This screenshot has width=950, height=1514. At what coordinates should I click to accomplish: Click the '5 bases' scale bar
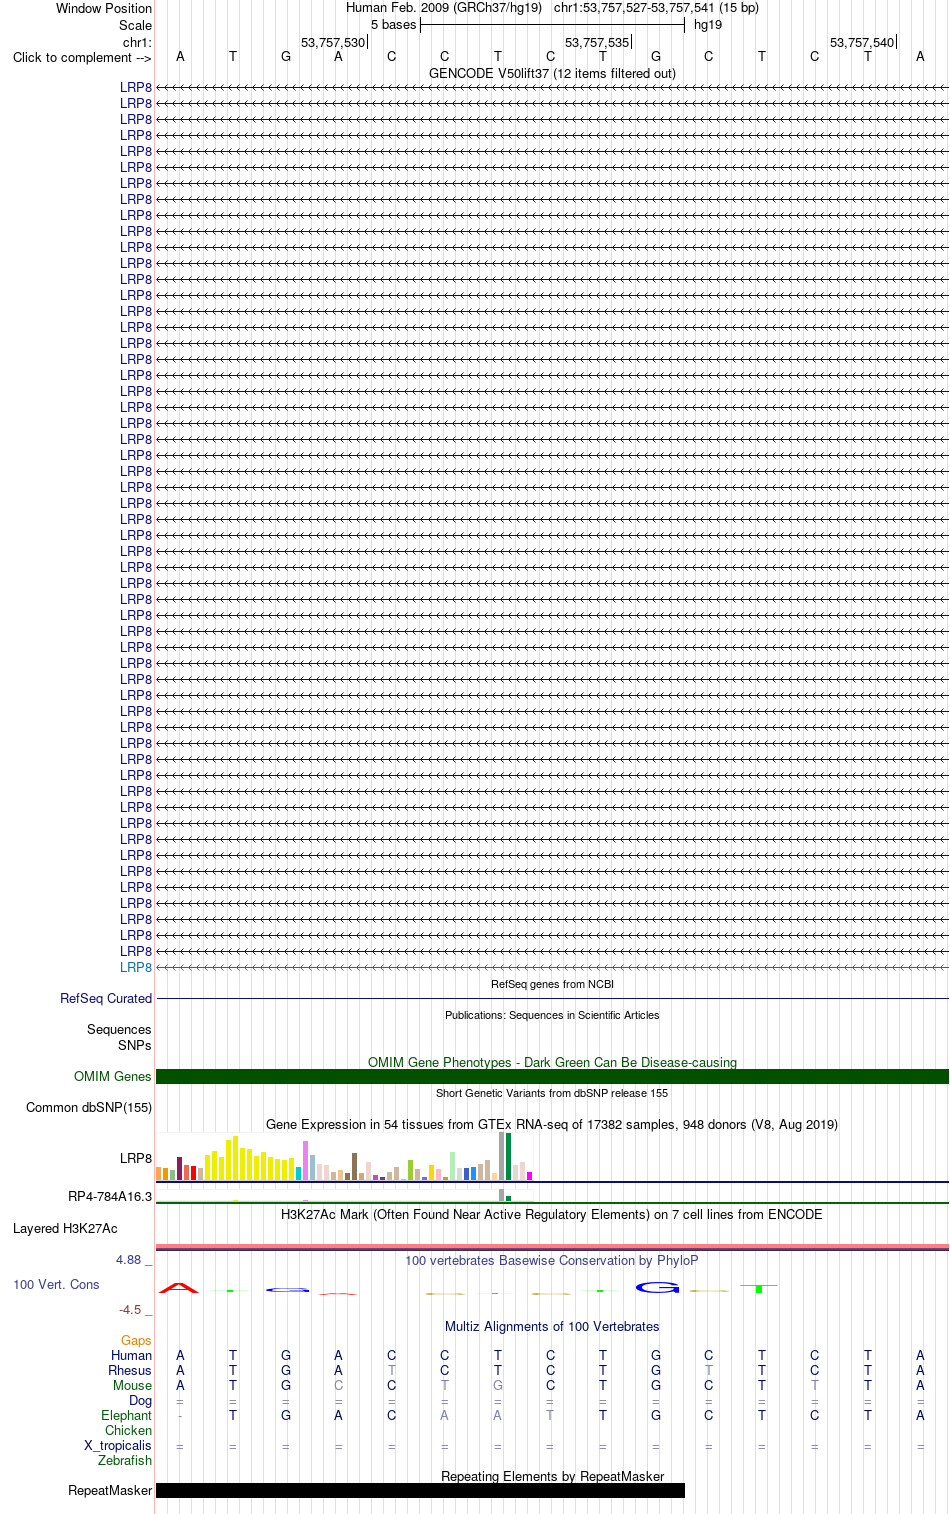552,25
